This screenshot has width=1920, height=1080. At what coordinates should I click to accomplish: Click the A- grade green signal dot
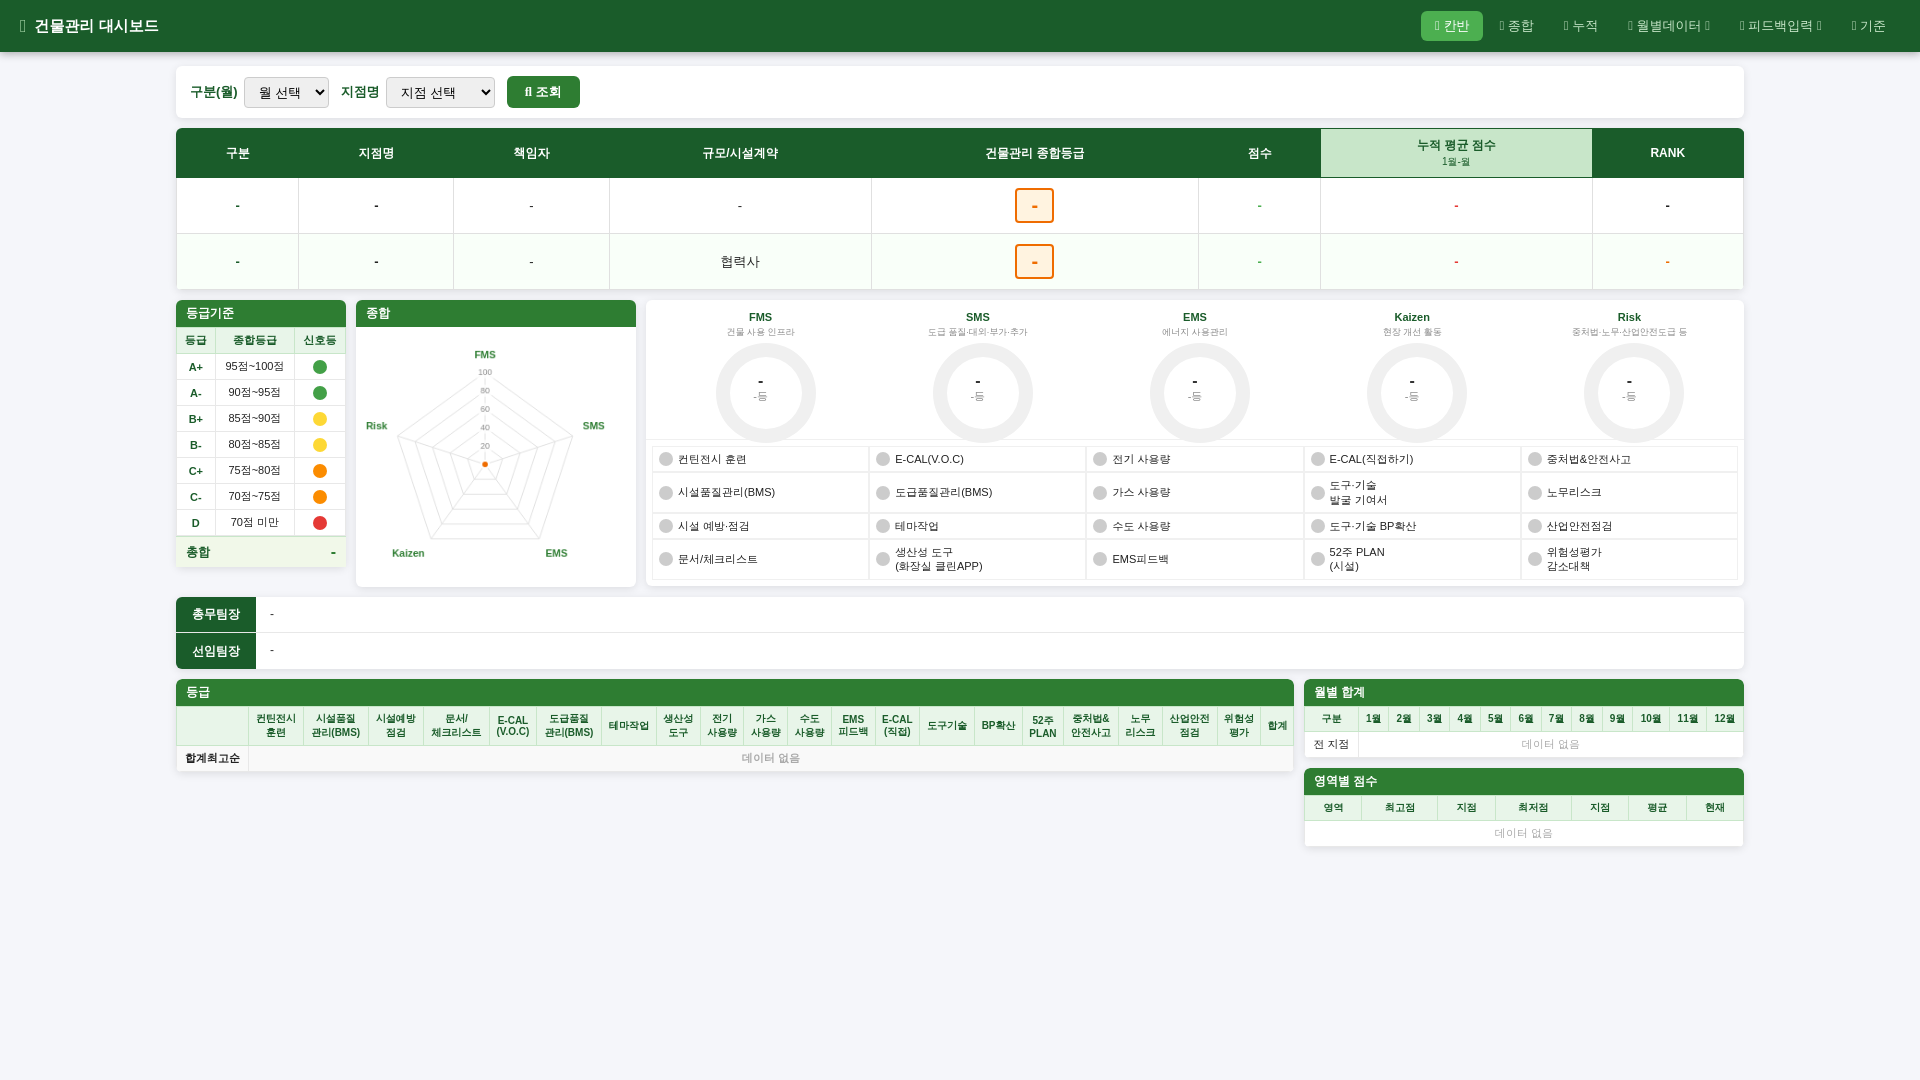(x=320, y=393)
